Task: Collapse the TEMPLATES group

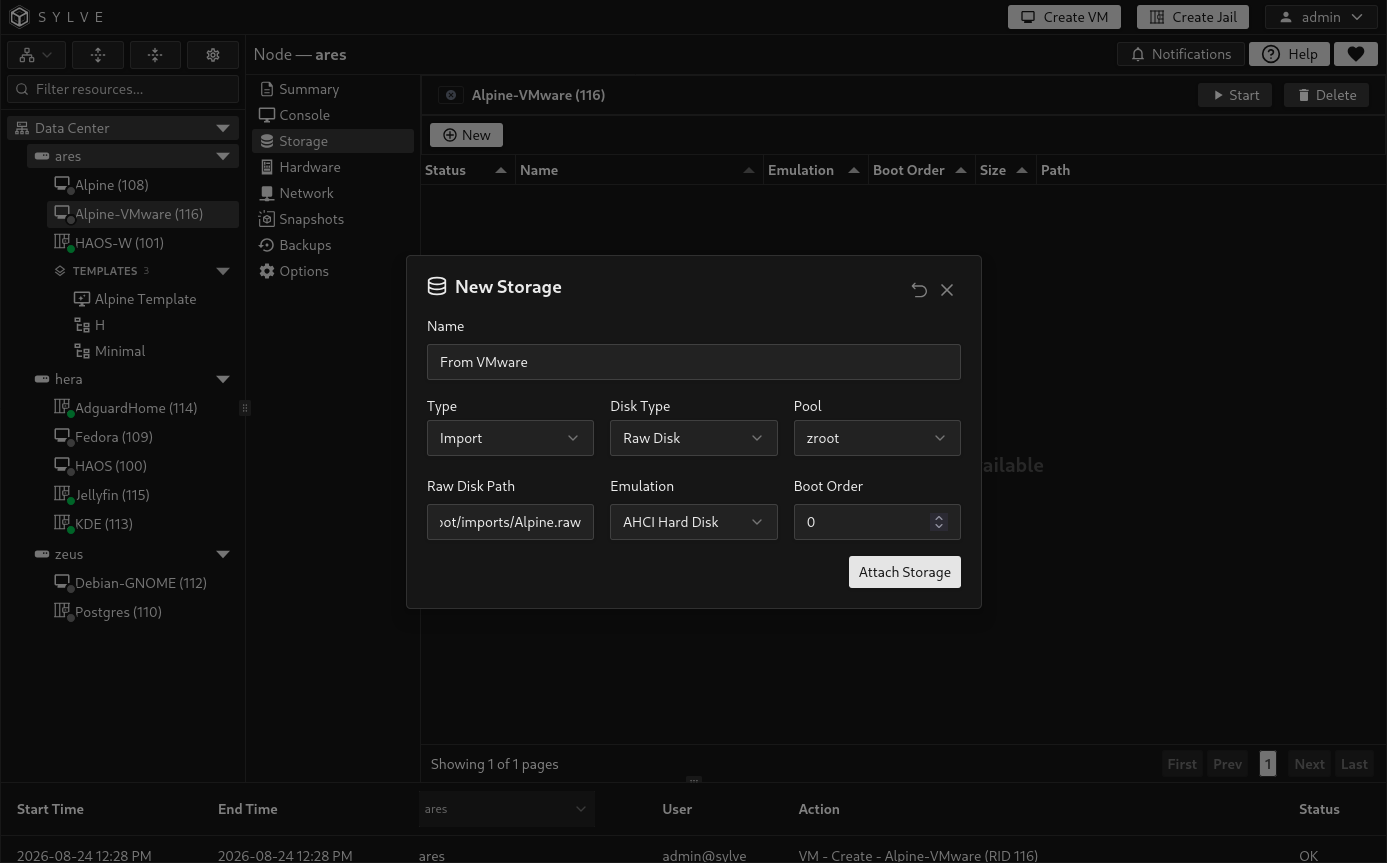Action: tap(223, 271)
